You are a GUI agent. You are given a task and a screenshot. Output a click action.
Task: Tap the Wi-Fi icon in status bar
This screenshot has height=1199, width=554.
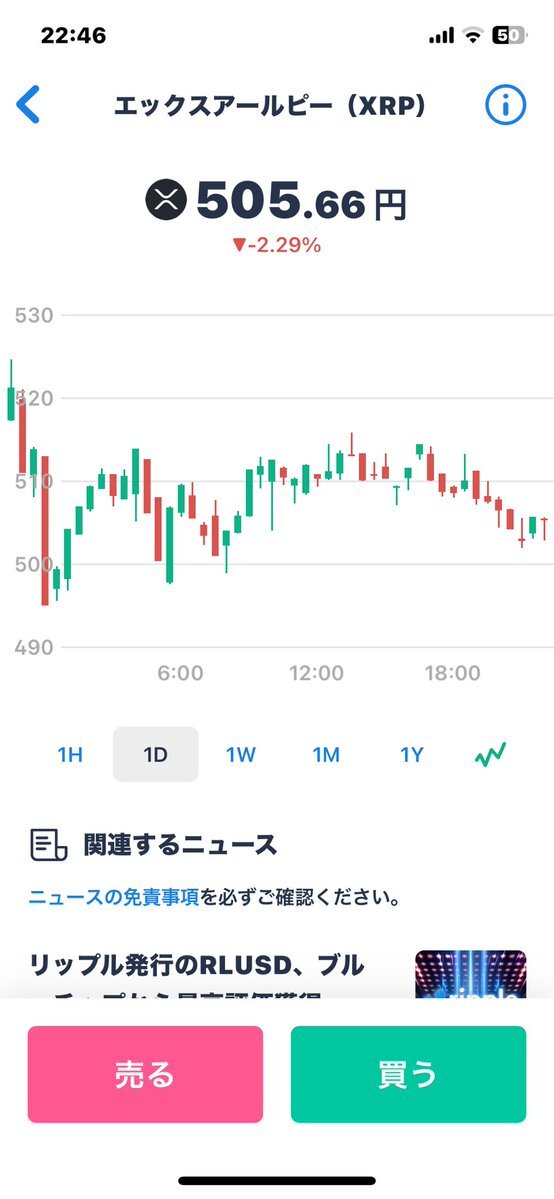coord(474,34)
